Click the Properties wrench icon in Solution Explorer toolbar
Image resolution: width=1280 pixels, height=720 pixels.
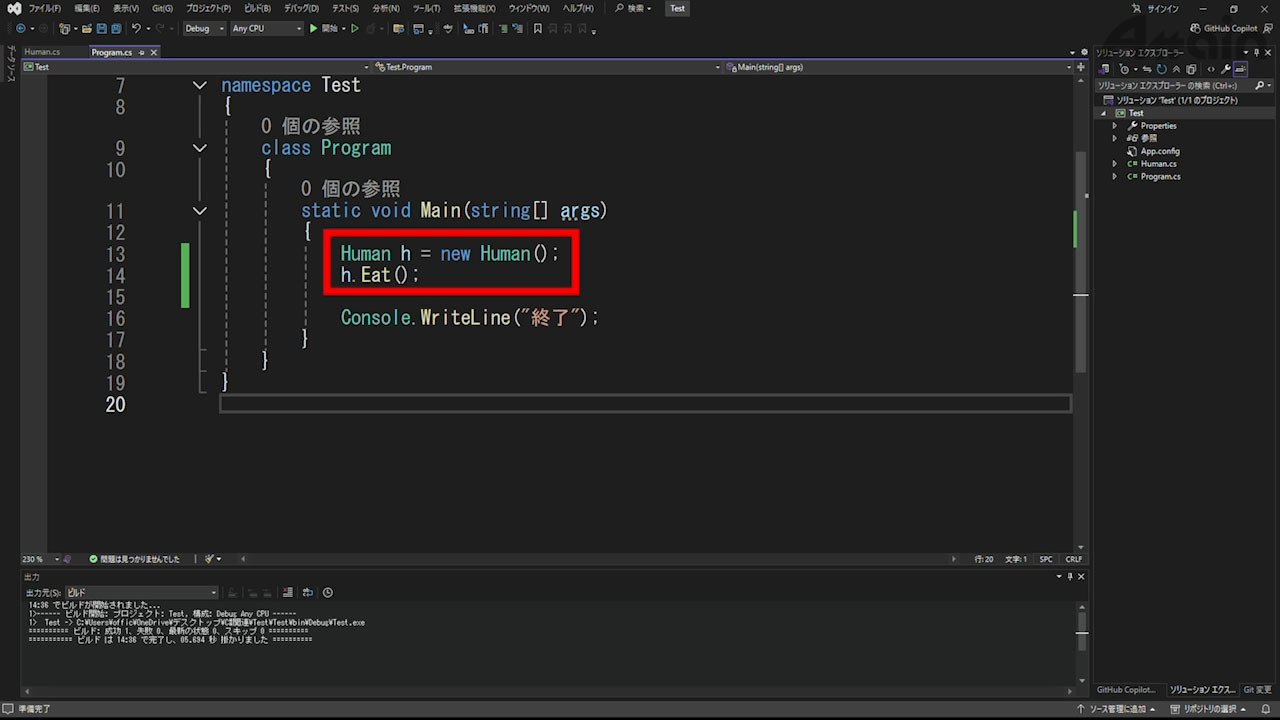1226,69
